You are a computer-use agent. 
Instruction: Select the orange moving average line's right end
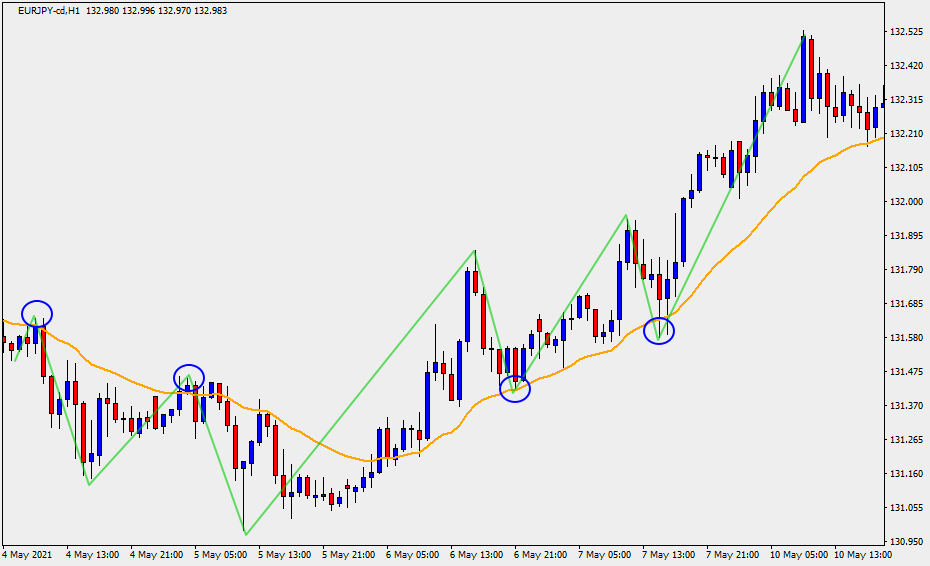(880, 139)
